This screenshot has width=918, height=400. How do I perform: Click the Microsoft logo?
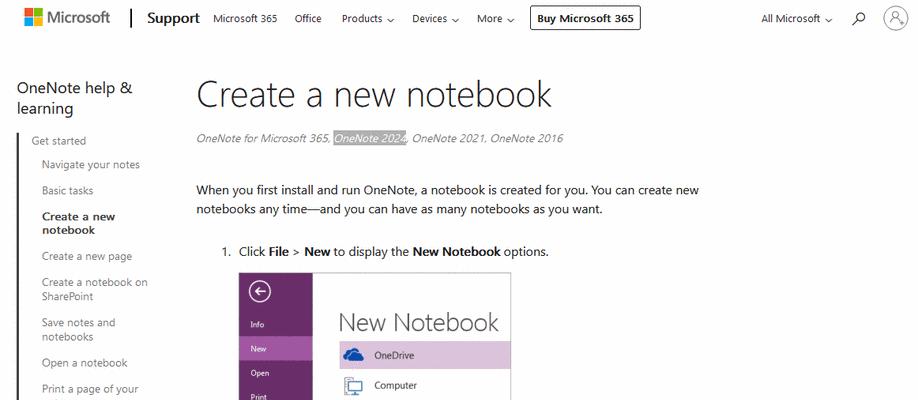67,18
